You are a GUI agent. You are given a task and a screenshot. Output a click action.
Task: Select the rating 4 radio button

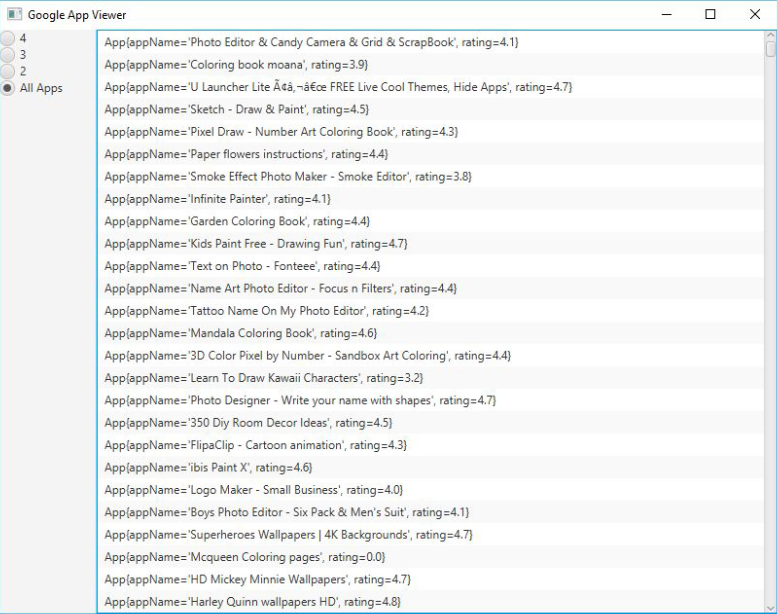point(7,38)
